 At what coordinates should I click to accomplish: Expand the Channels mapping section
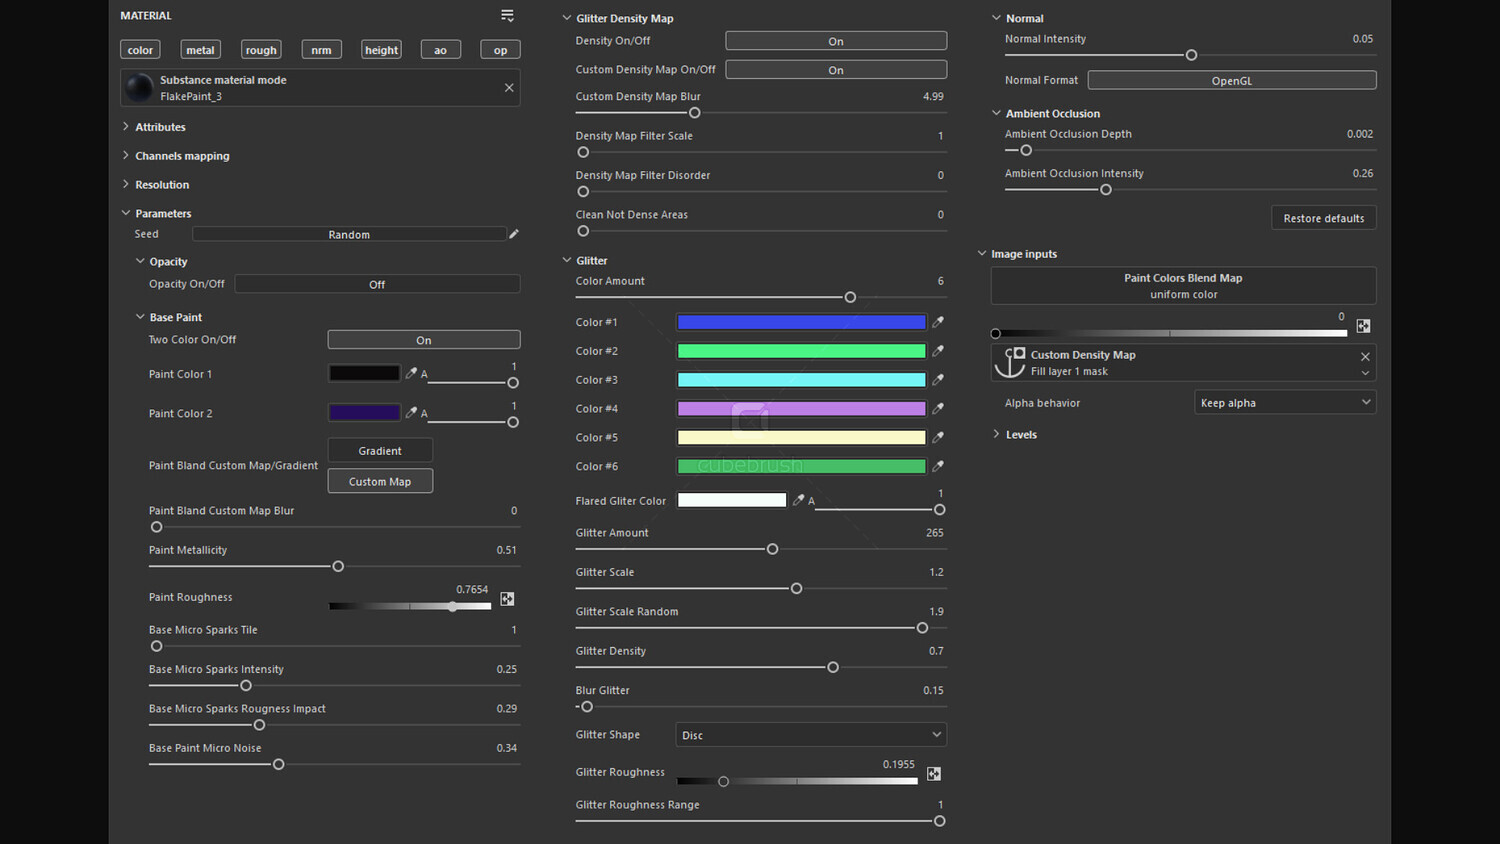(x=126, y=156)
